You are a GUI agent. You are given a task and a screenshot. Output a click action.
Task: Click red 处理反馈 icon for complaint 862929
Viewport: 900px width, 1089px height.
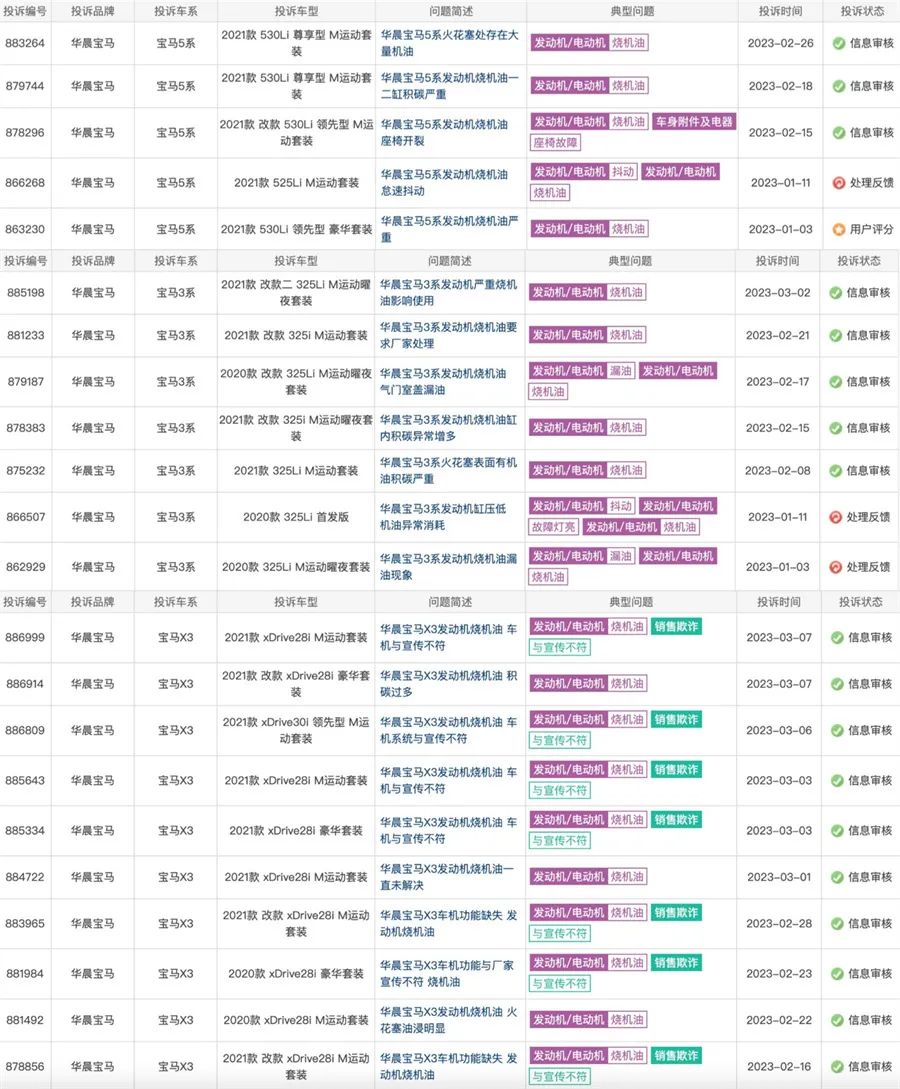pyautogui.click(x=836, y=567)
